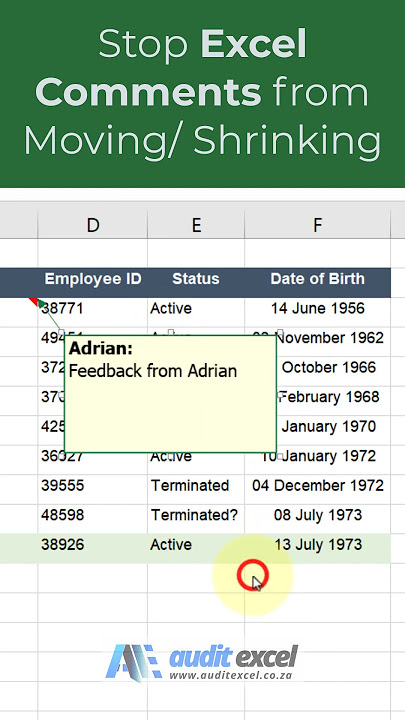Click the red comment indicator triangle

34,301
